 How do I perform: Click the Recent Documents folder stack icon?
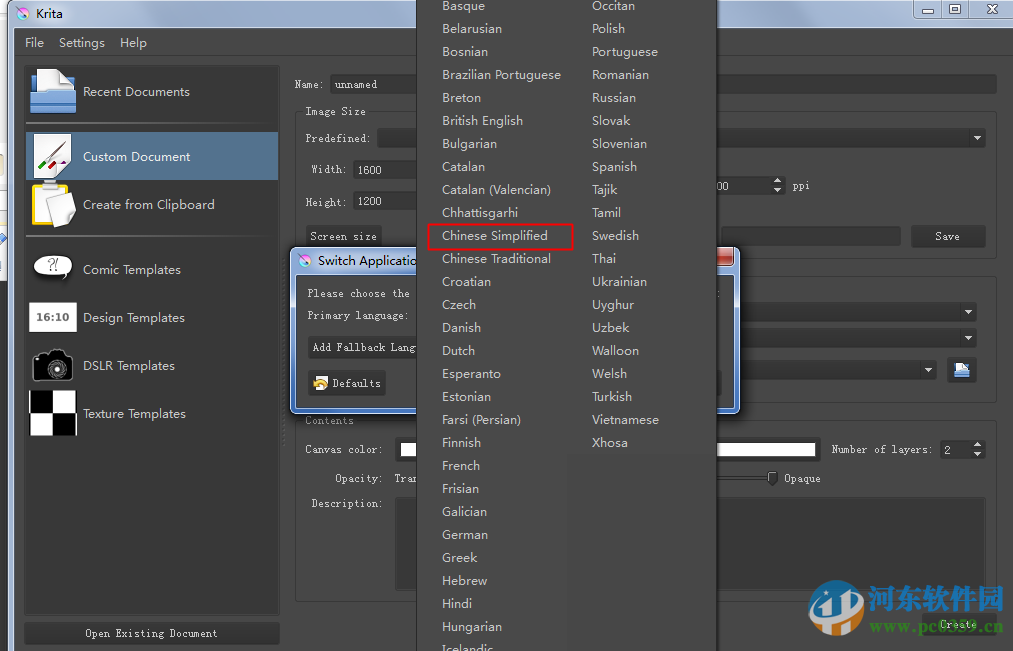click(x=51, y=90)
